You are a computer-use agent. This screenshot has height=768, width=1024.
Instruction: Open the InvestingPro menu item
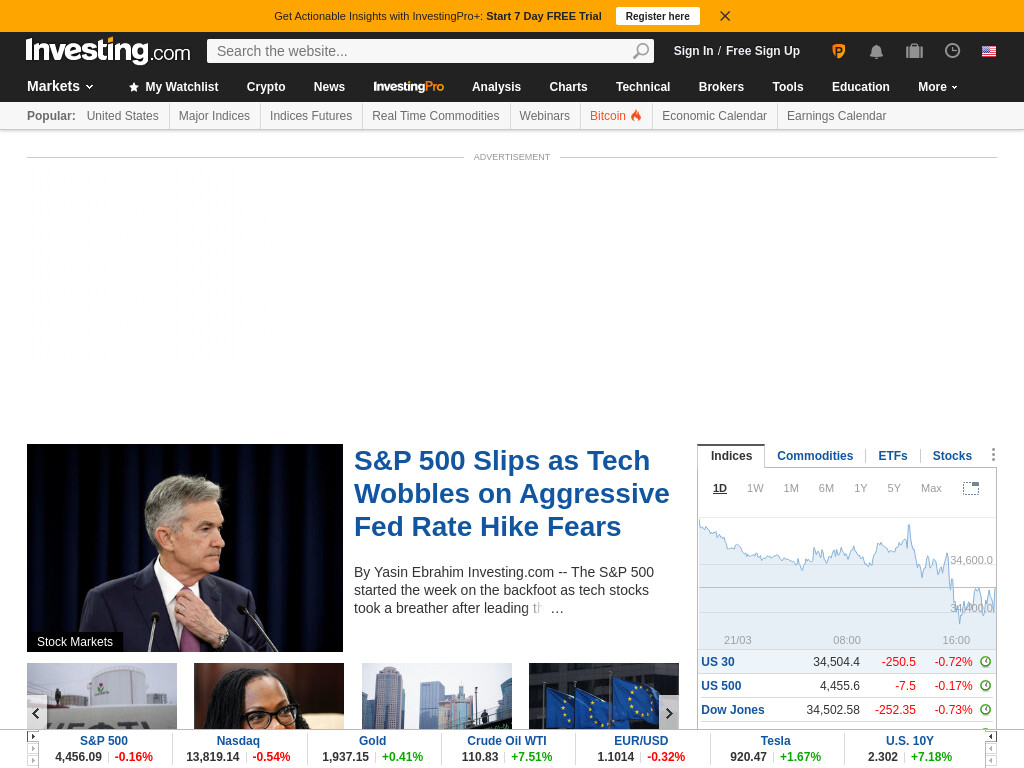click(x=409, y=87)
